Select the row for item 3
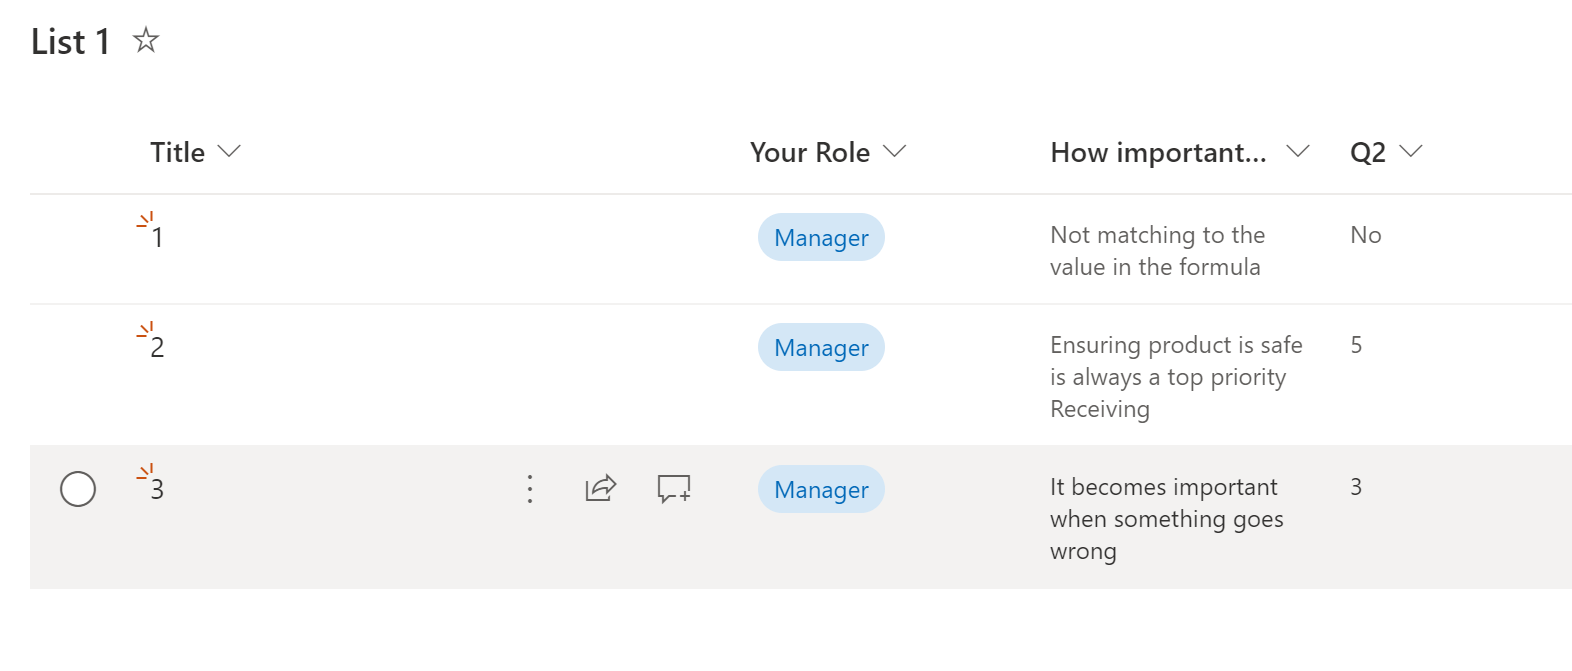The height and width of the screenshot is (671, 1572). [x=78, y=489]
